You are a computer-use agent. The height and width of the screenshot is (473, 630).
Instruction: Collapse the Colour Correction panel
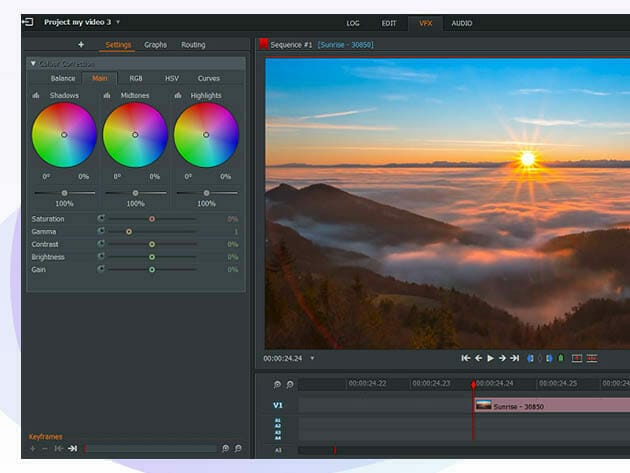33,63
